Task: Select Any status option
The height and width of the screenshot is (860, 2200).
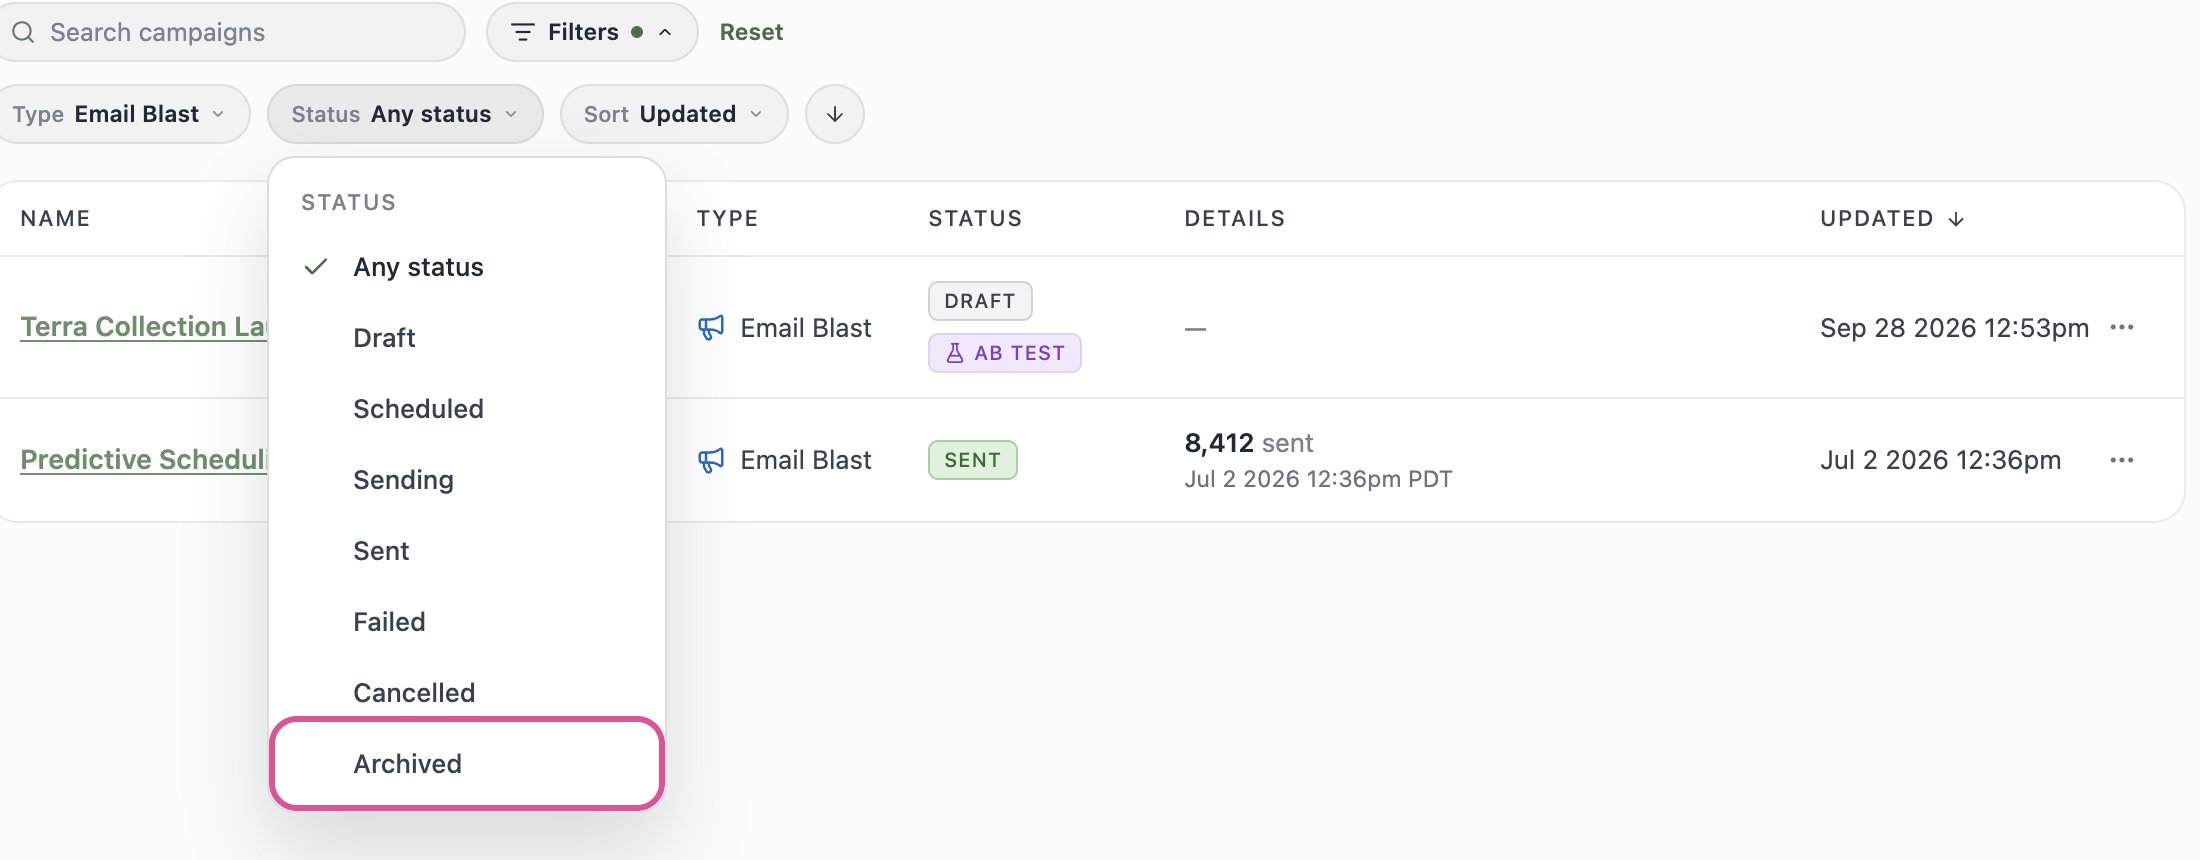Action: (467, 267)
